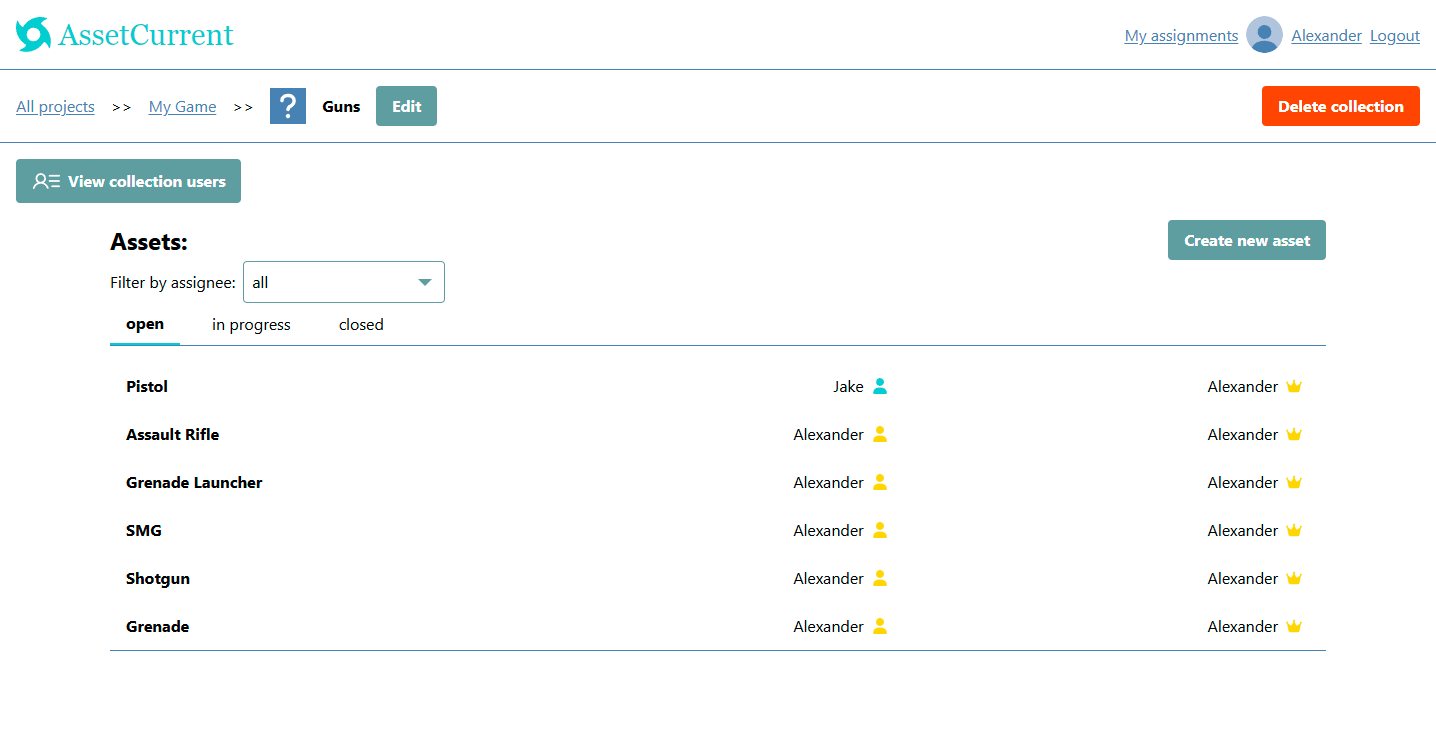This screenshot has height=754, width=1436.
Task: Switch to the open tab
Action: click(x=145, y=324)
